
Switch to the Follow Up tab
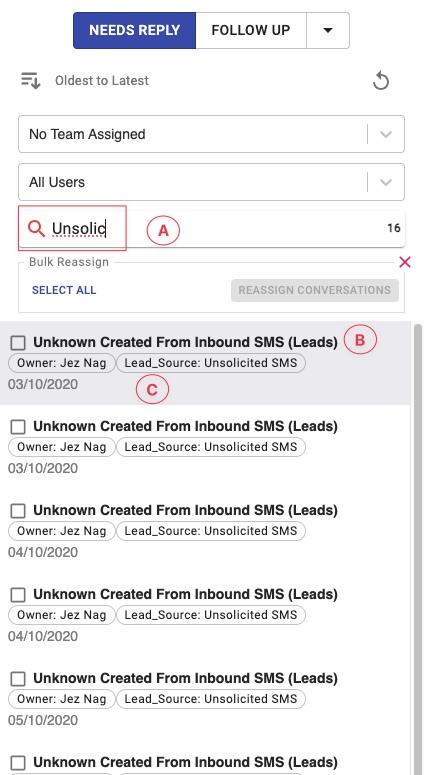click(251, 31)
